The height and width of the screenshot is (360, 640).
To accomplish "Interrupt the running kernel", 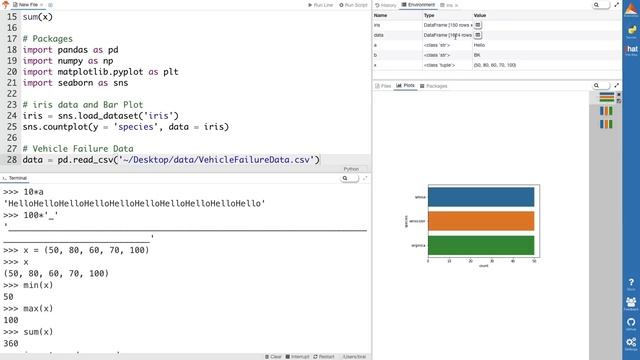I will [x=297, y=357].
